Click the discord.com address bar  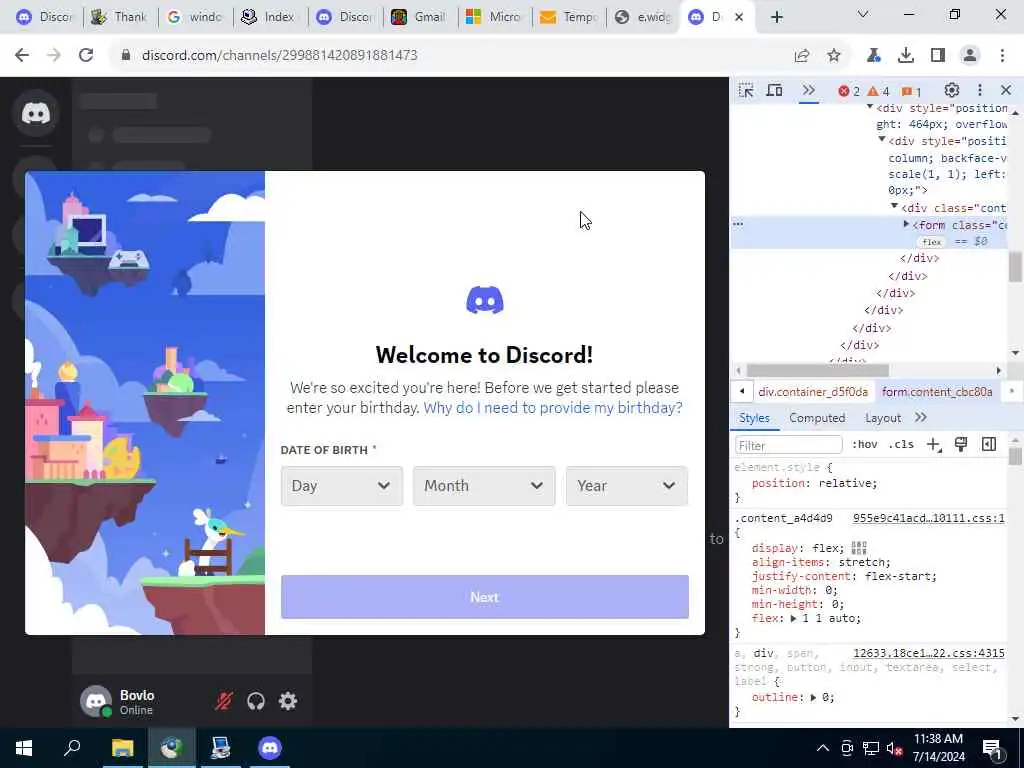pyautogui.click(x=451, y=56)
